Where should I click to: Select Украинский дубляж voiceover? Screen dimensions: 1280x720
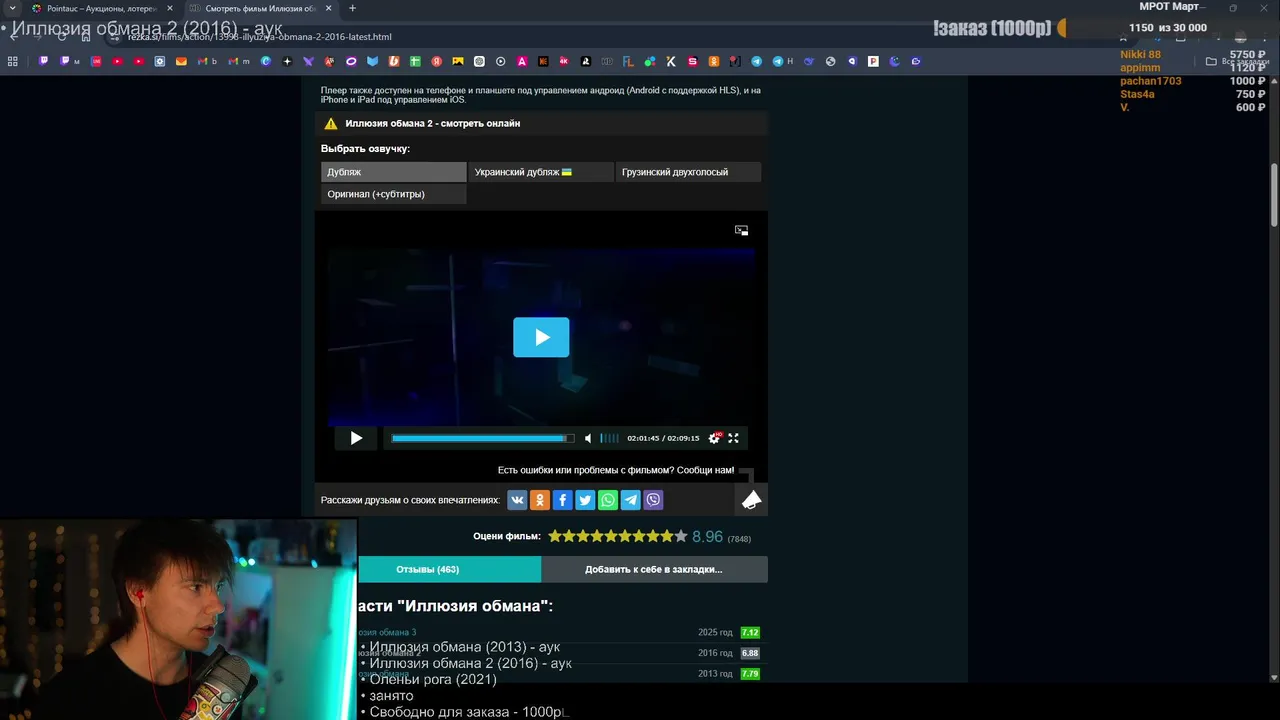pyautogui.click(x=541, y=172)
